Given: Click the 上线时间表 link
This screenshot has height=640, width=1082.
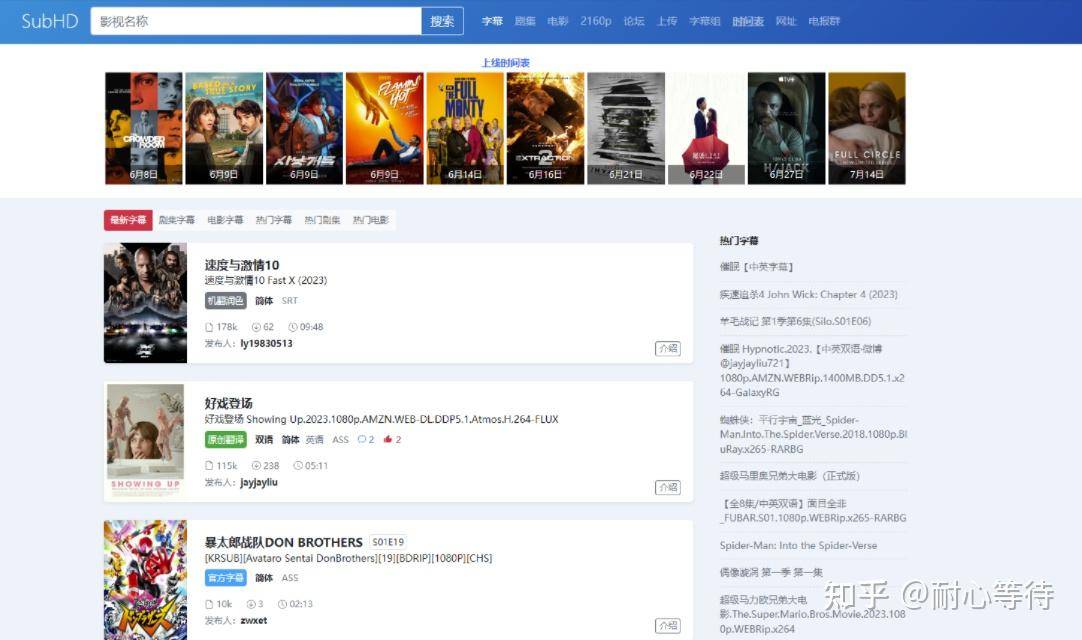Looking at the screenshot, I should pos(505,63).
